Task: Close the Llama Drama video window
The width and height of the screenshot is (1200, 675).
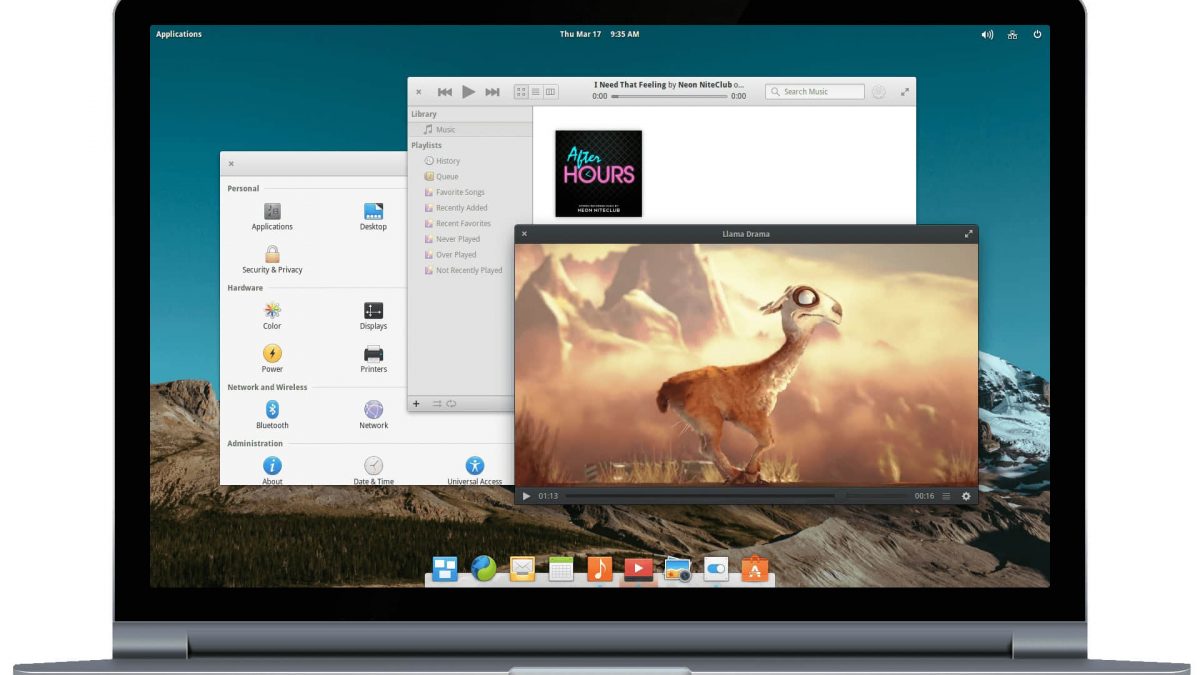Action: [x=524, y=234]
